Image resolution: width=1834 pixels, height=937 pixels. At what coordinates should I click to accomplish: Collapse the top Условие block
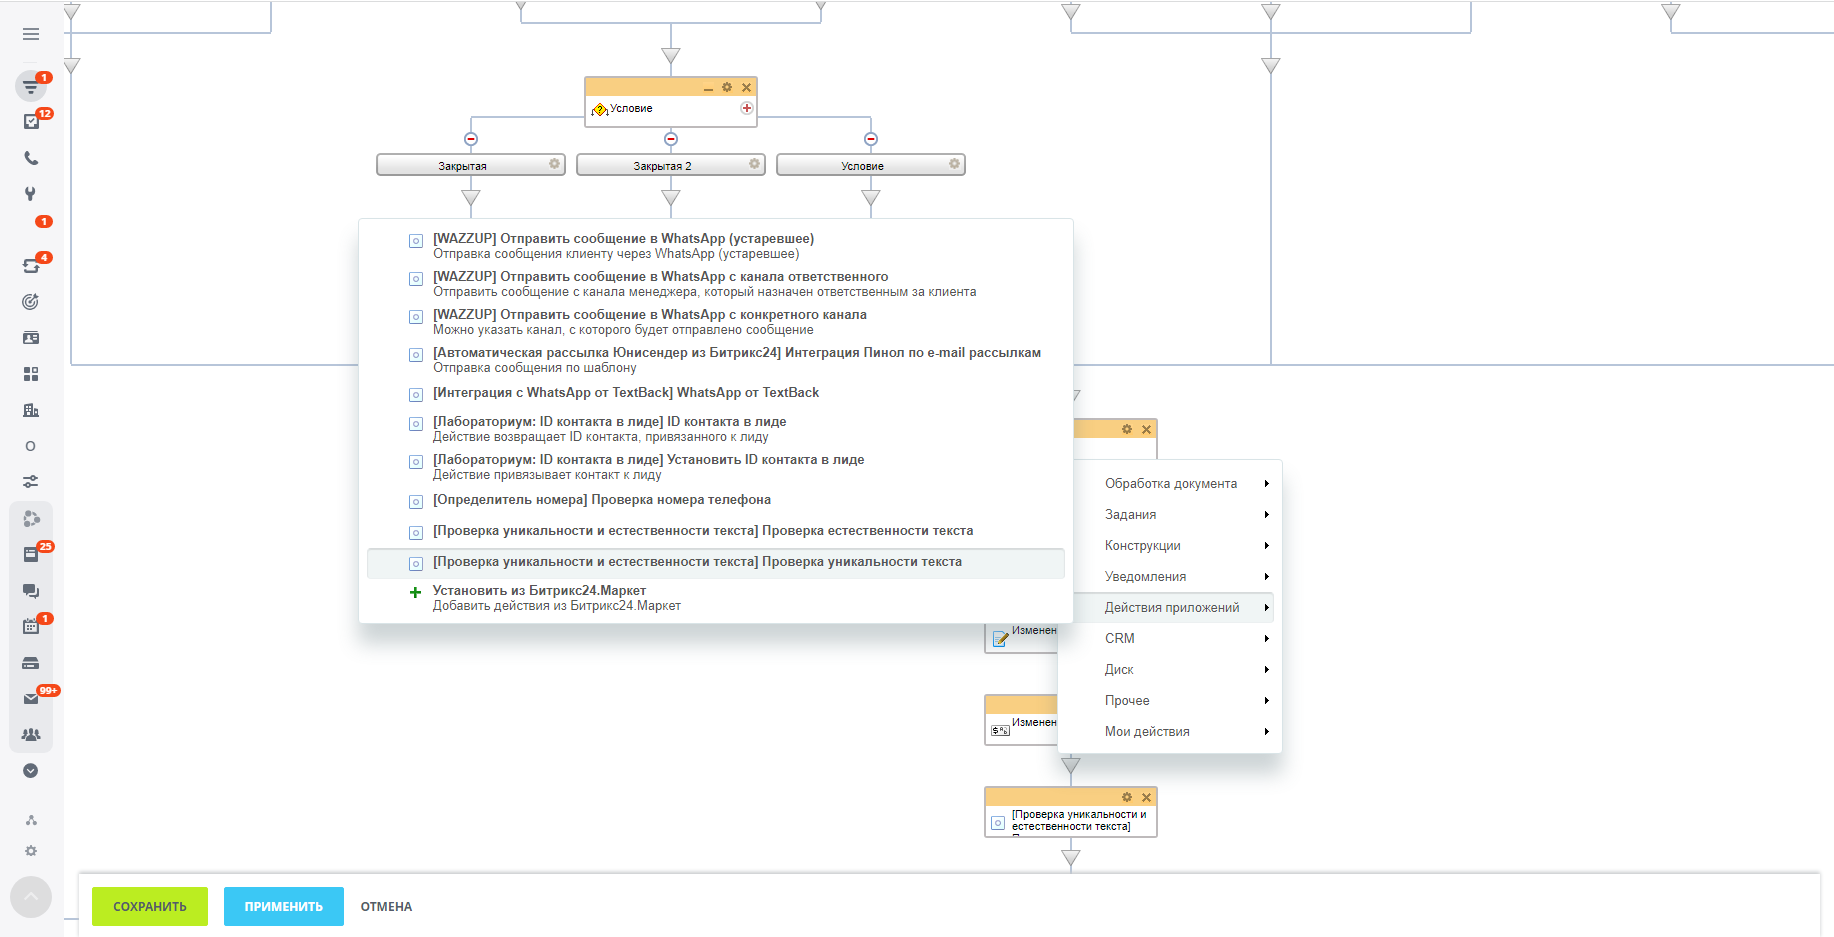[708, 89]
